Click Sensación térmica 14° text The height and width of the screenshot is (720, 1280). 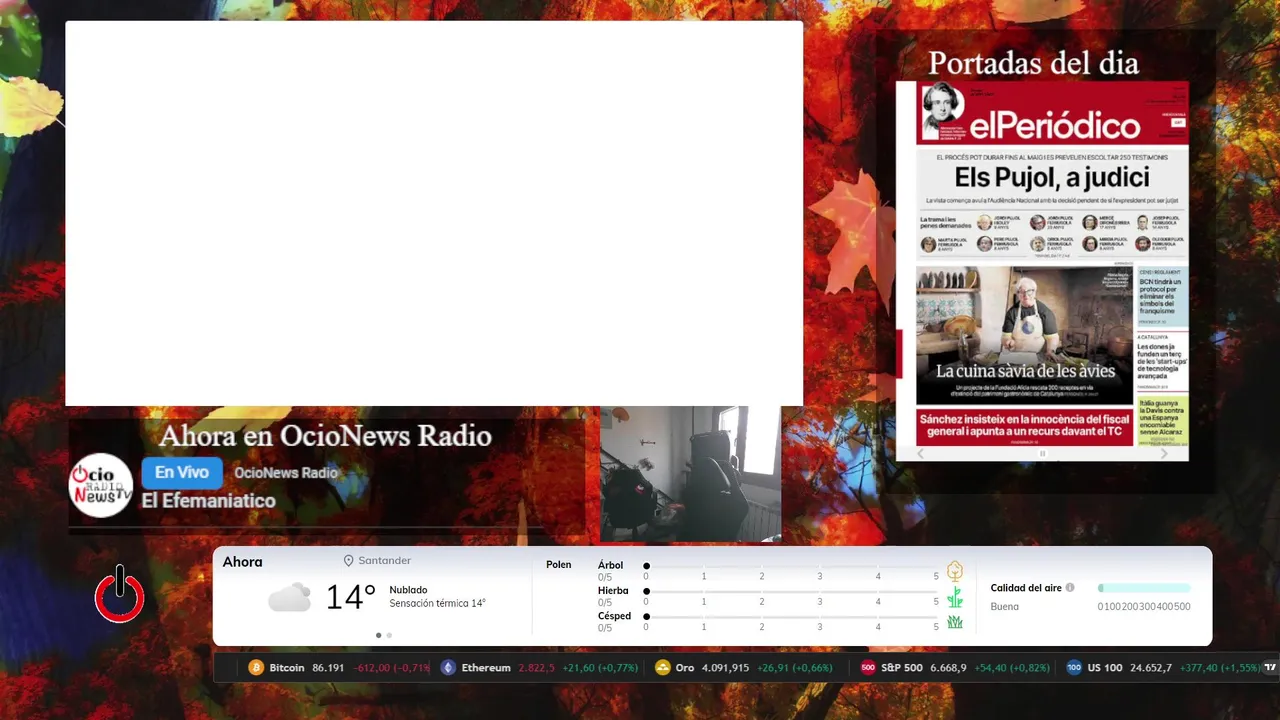(x=438, y=604)
